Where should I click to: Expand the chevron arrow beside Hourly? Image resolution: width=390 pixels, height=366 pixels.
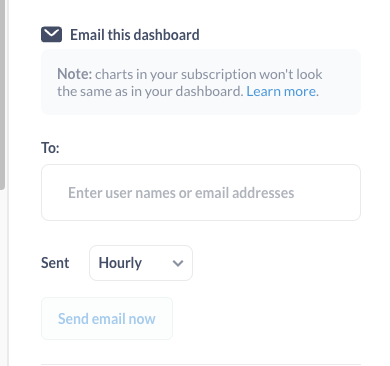click(x=178, y=263)
